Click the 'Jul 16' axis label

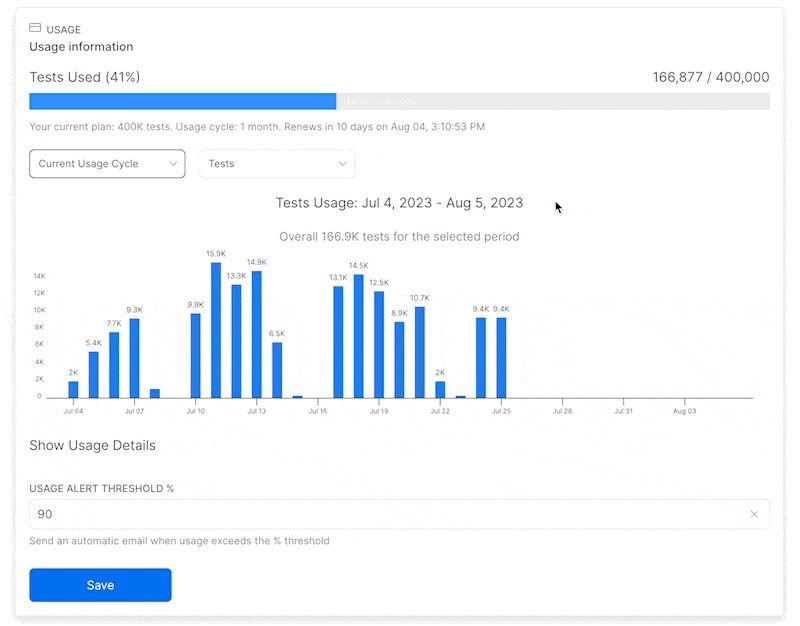click(x=317, y=411)
